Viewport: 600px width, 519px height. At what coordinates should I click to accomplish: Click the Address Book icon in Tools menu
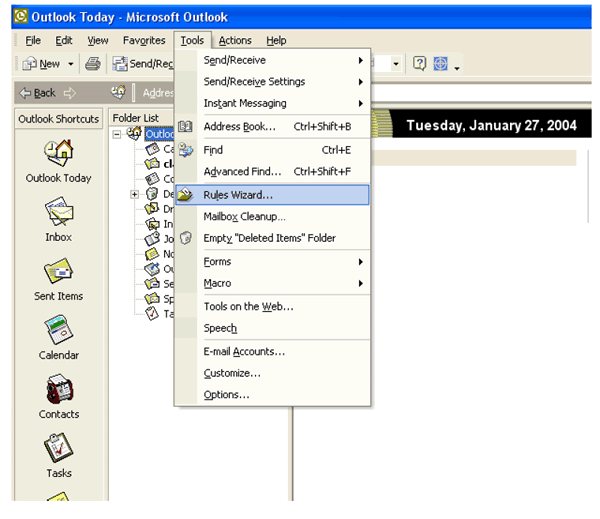(186, 126)
